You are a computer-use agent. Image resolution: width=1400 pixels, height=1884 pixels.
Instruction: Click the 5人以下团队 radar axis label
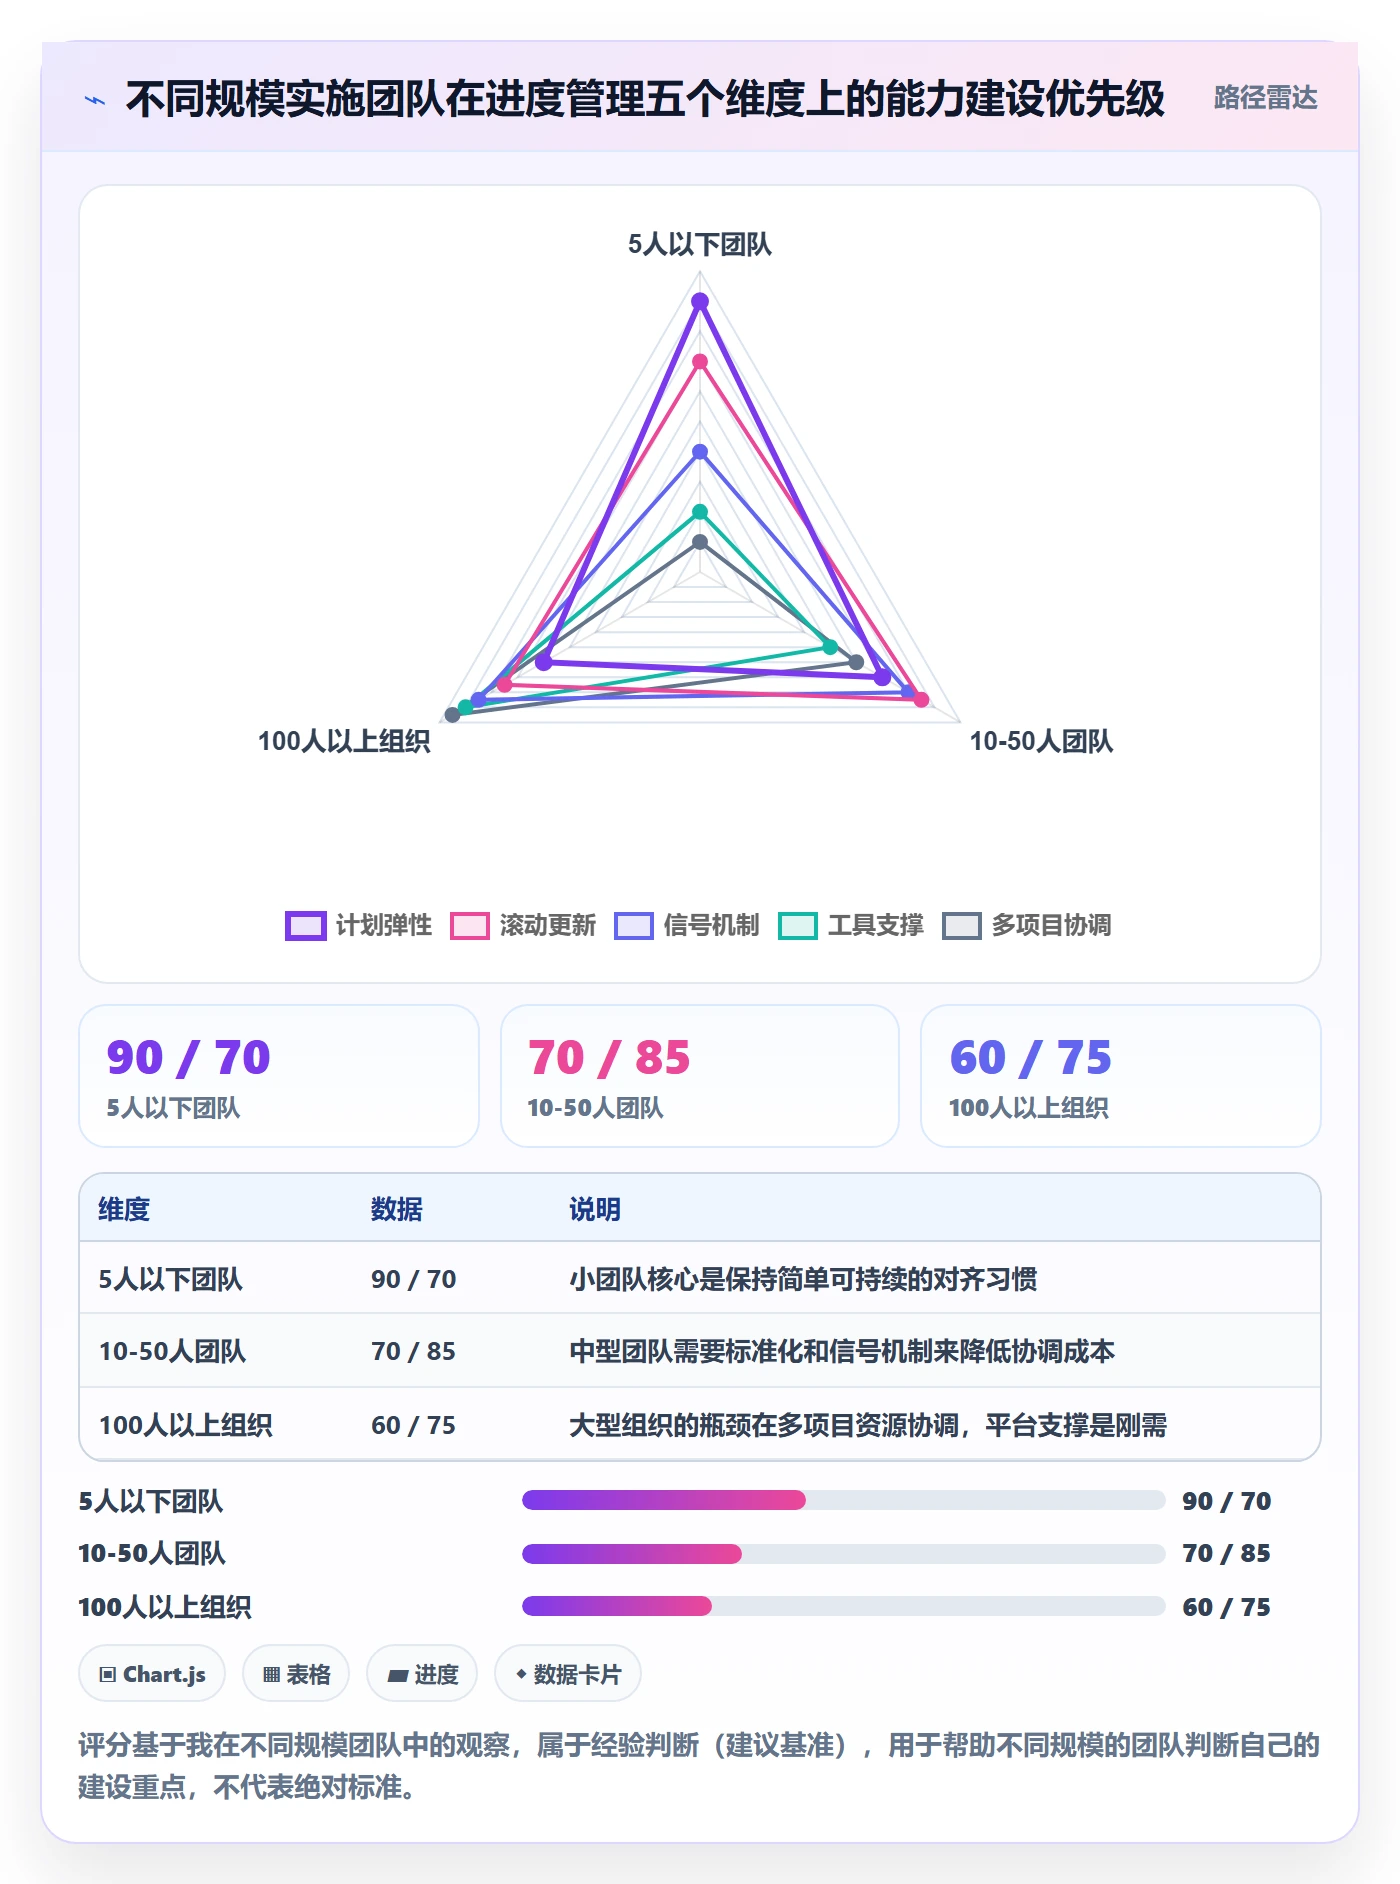[700, 244]
